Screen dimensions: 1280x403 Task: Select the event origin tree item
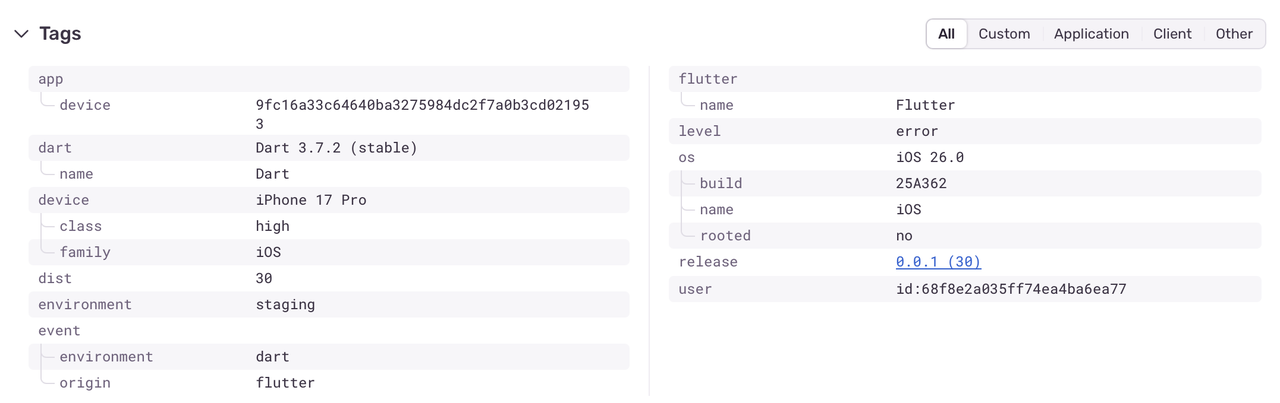coord(85,383)
